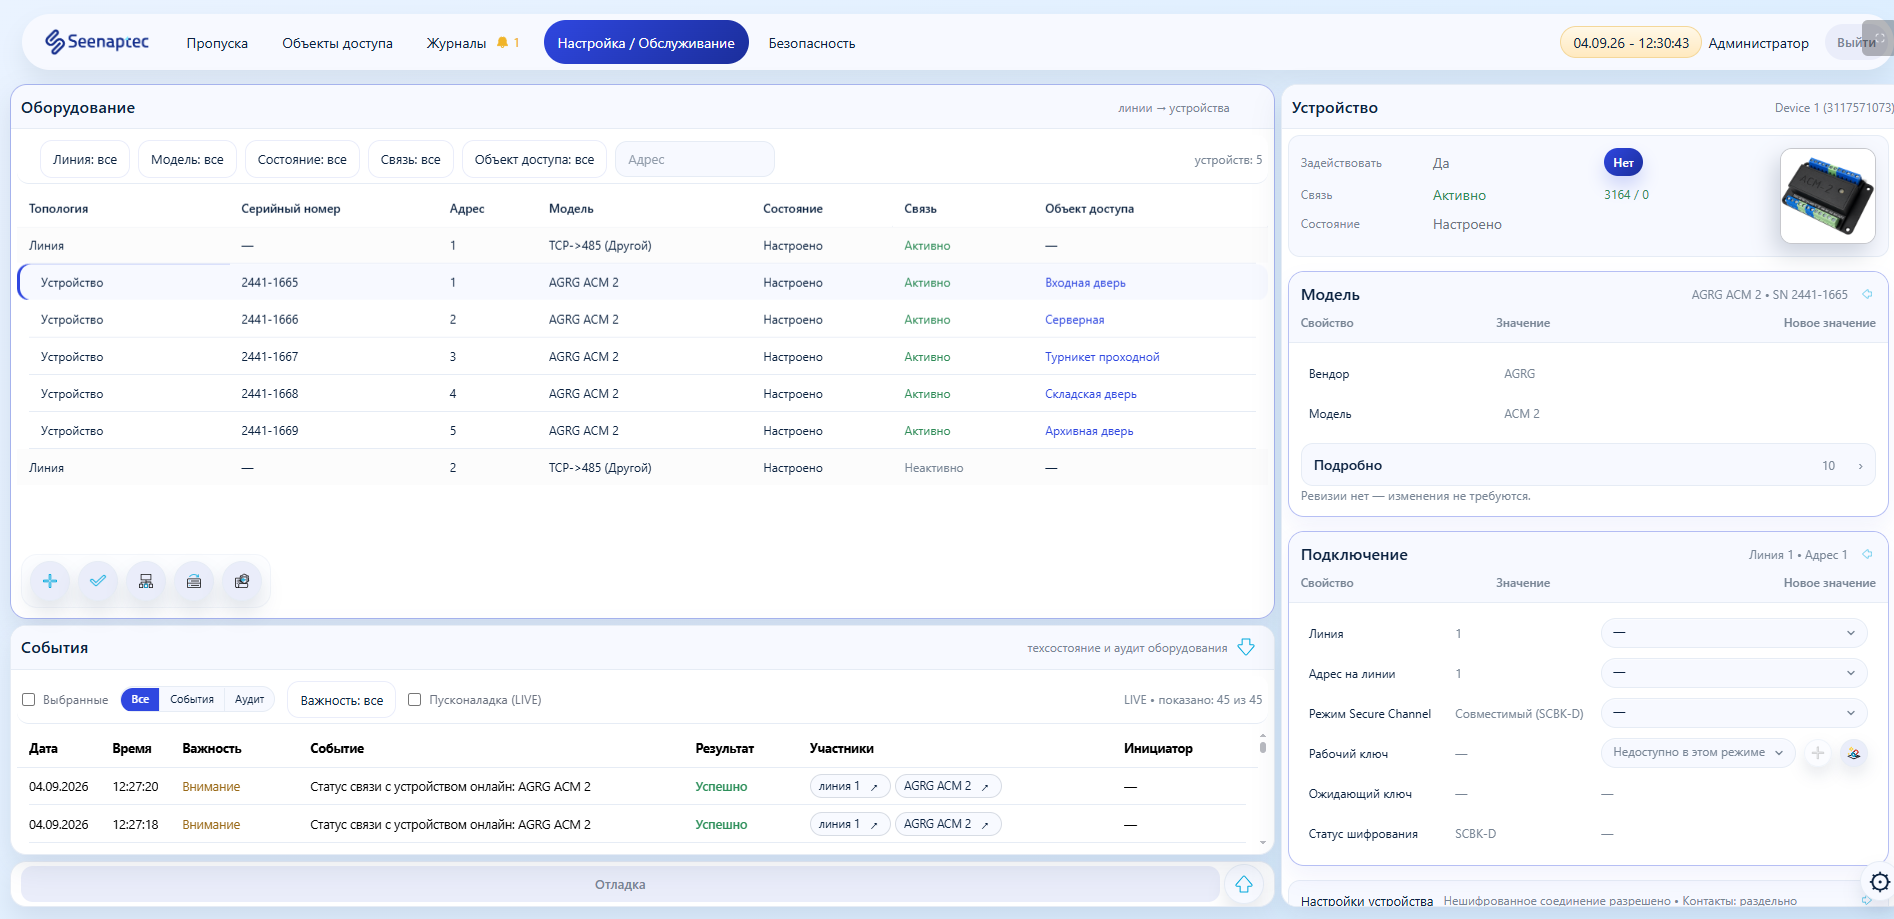Click the device refresh icon in equipment toolbar
The height and width of the screenshot is (919, 1894).
pos(194,581)
